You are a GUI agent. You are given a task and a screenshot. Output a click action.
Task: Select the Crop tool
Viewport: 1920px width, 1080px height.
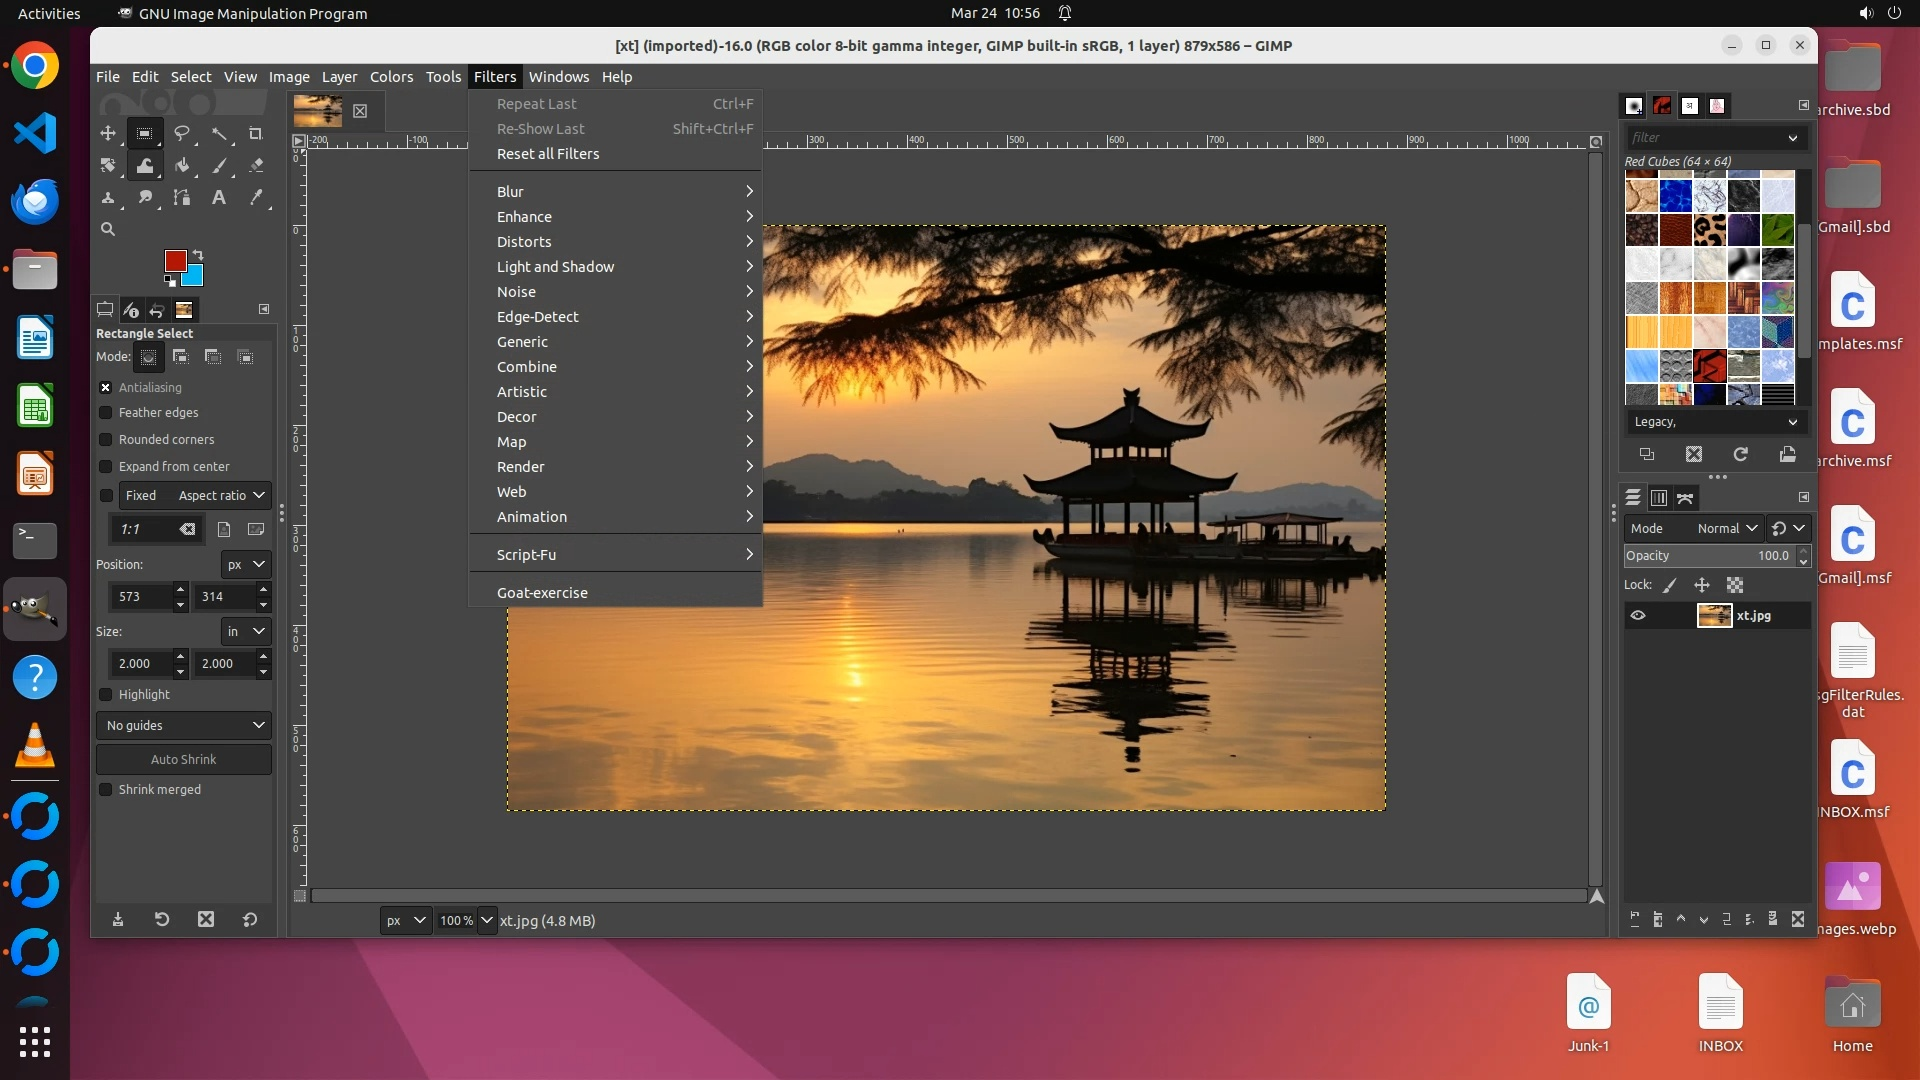(x=256, y=133)
